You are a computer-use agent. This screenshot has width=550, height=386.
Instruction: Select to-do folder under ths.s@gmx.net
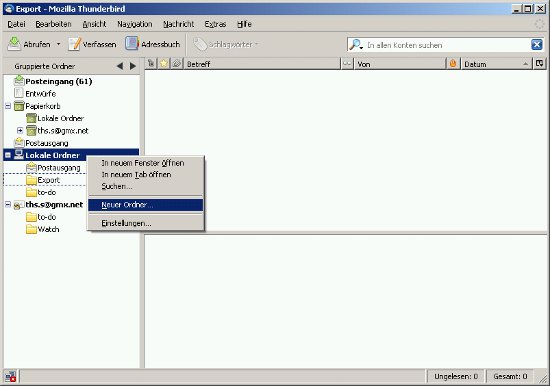coord(47,217)
